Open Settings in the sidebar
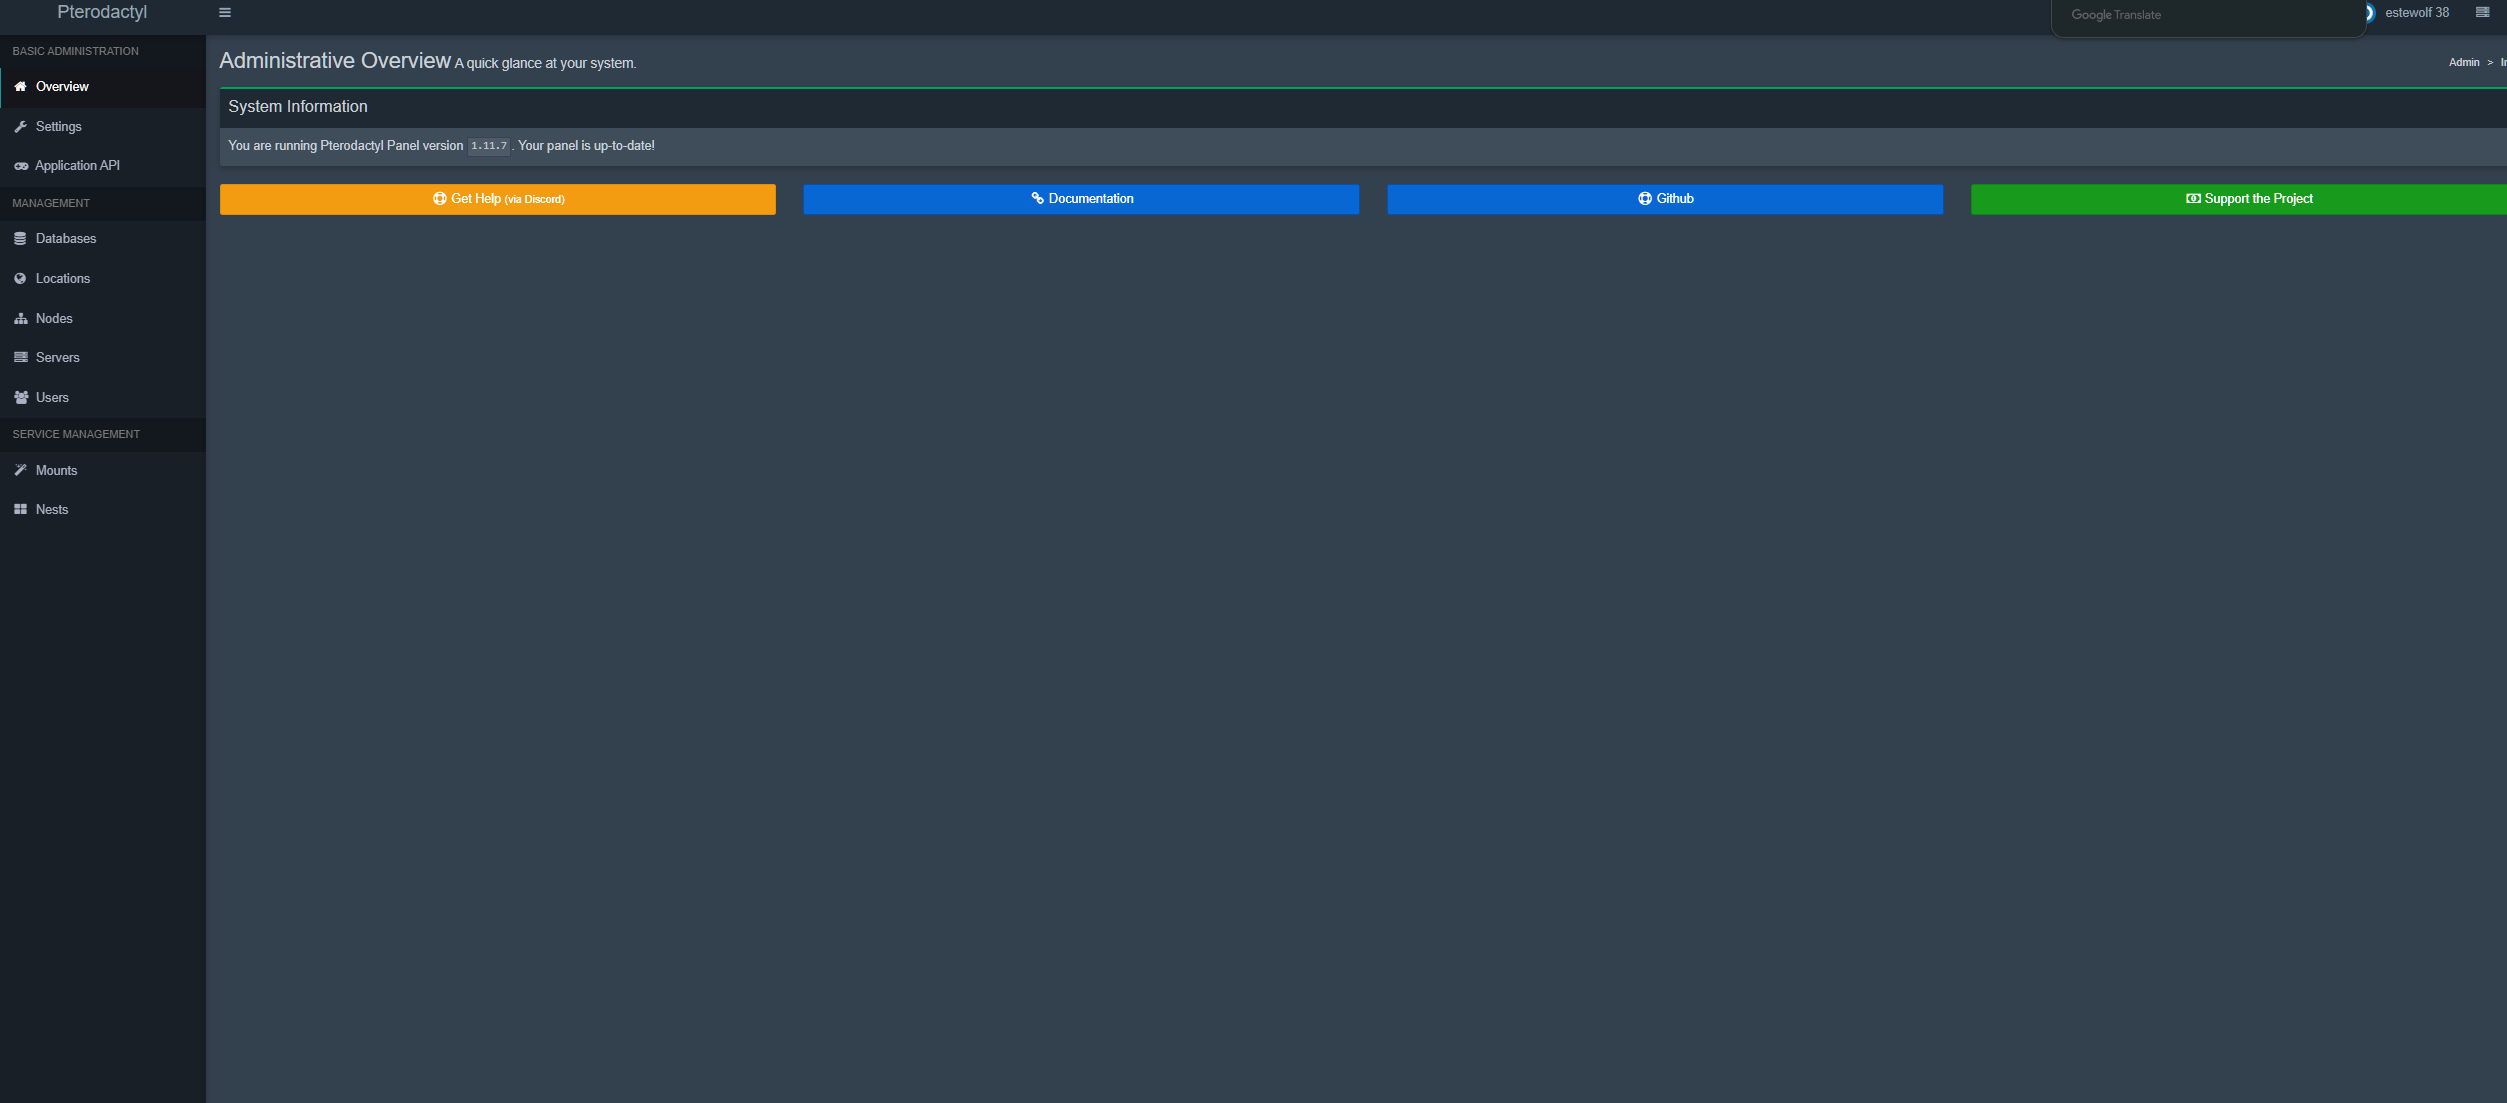 (103, 127)
